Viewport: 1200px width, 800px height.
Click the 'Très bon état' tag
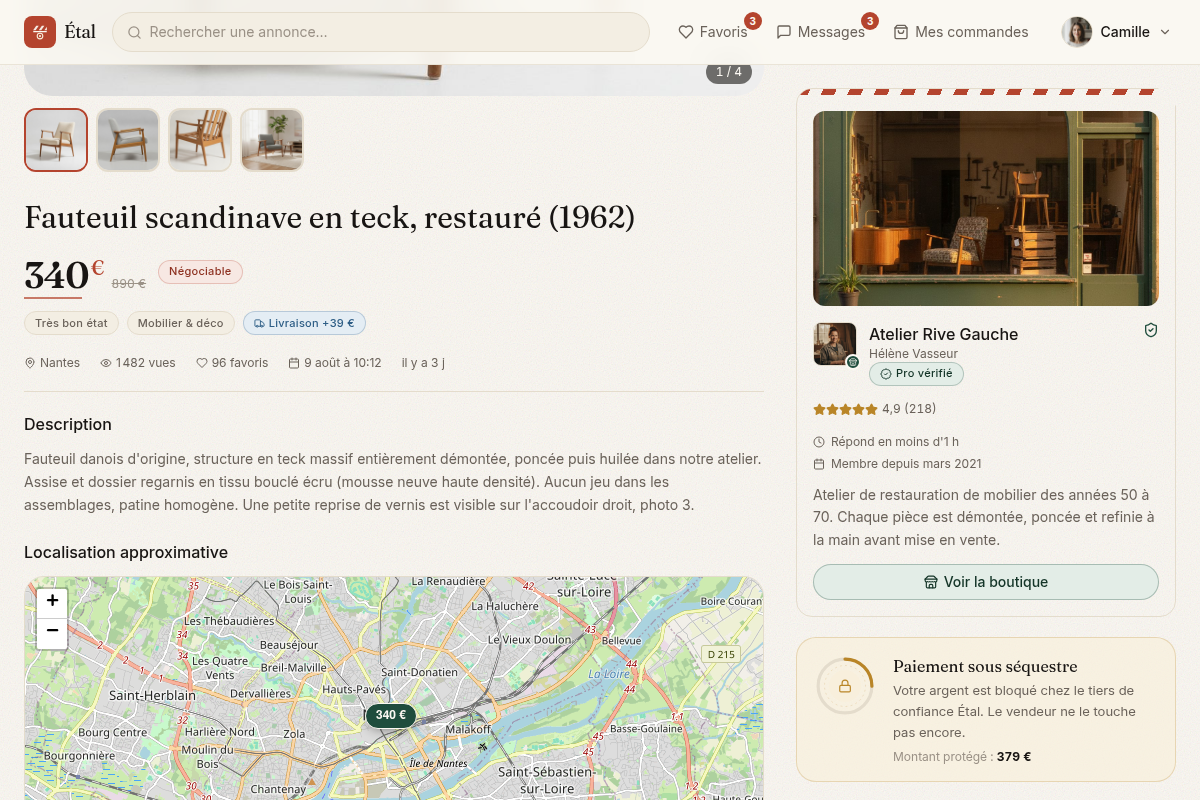coord(72,323)
